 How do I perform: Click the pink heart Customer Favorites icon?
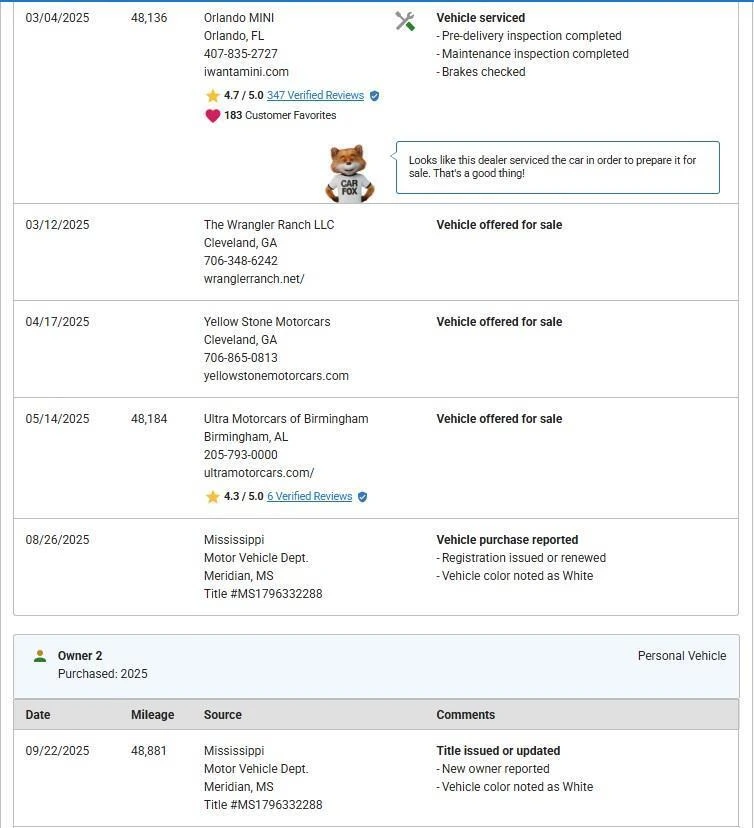[x=212, y=116]
